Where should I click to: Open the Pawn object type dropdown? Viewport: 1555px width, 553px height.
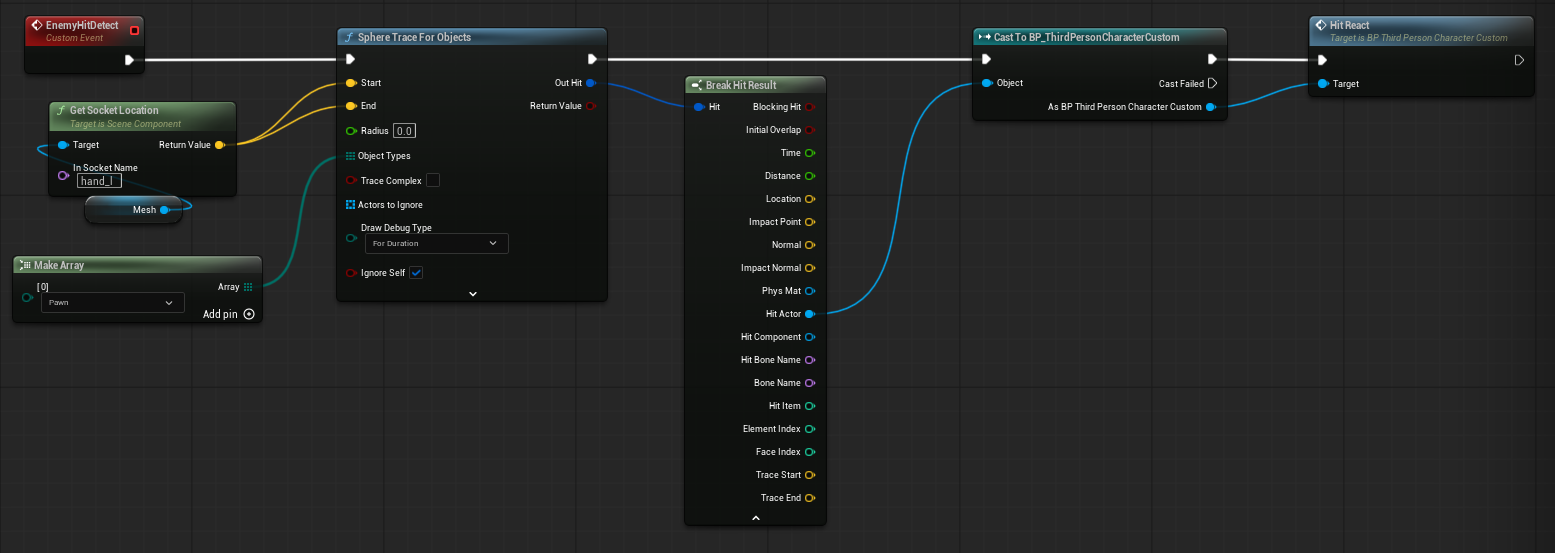(112, 302)
